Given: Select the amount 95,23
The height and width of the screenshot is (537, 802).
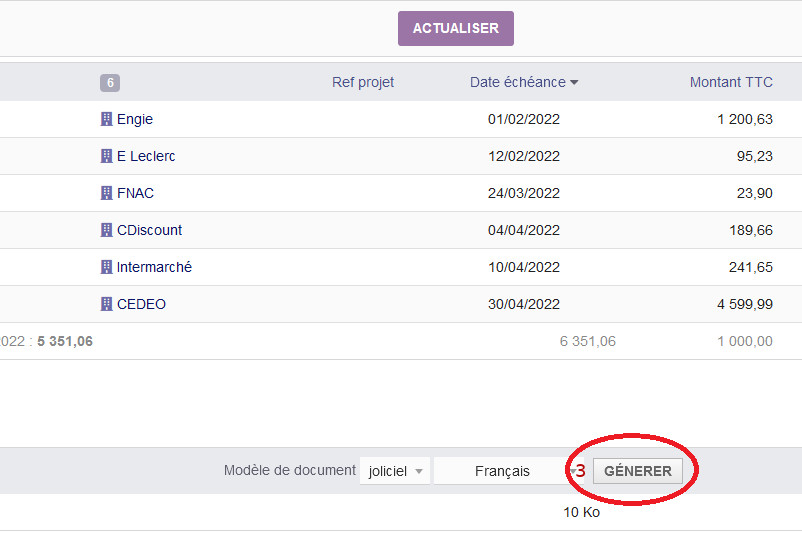Looking at the screenshot, I should tap(754, 156).
